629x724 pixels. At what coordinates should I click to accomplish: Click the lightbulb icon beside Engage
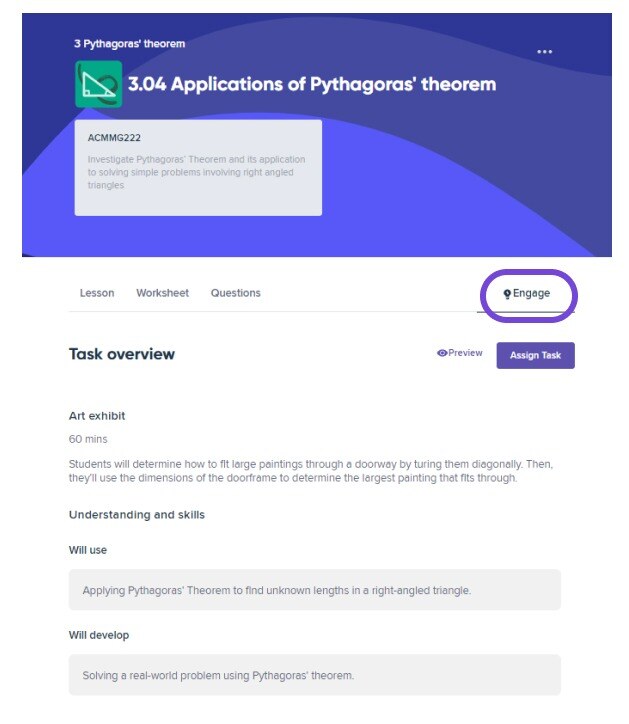tap(507, 294)
